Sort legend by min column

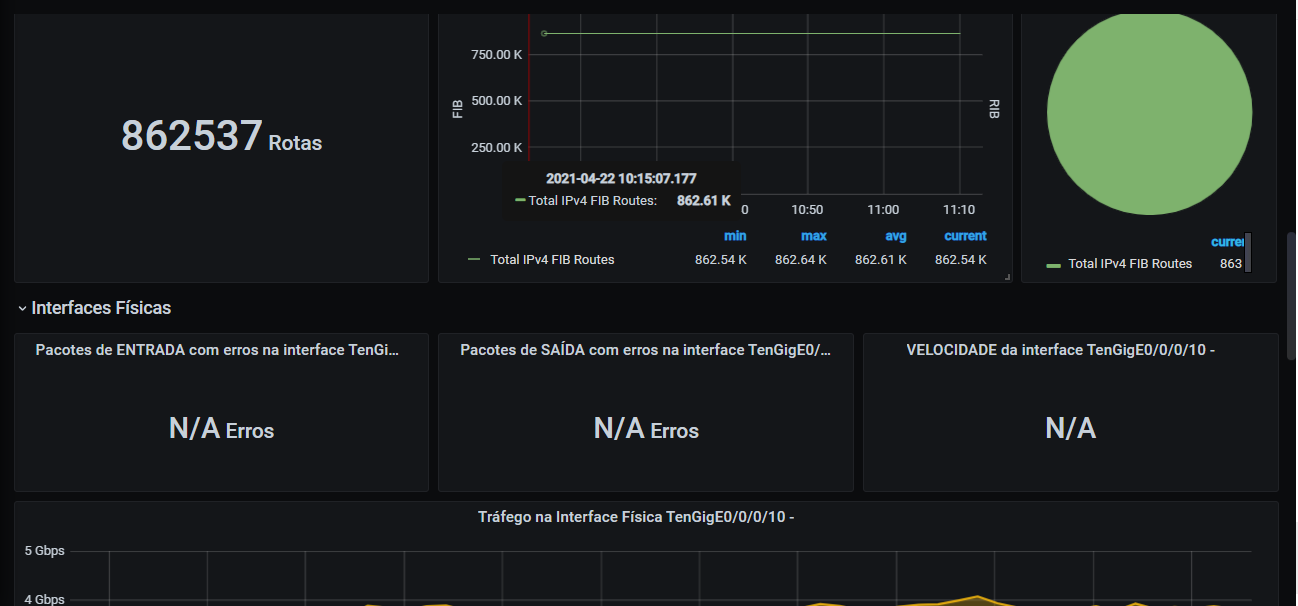pos(735,236)
